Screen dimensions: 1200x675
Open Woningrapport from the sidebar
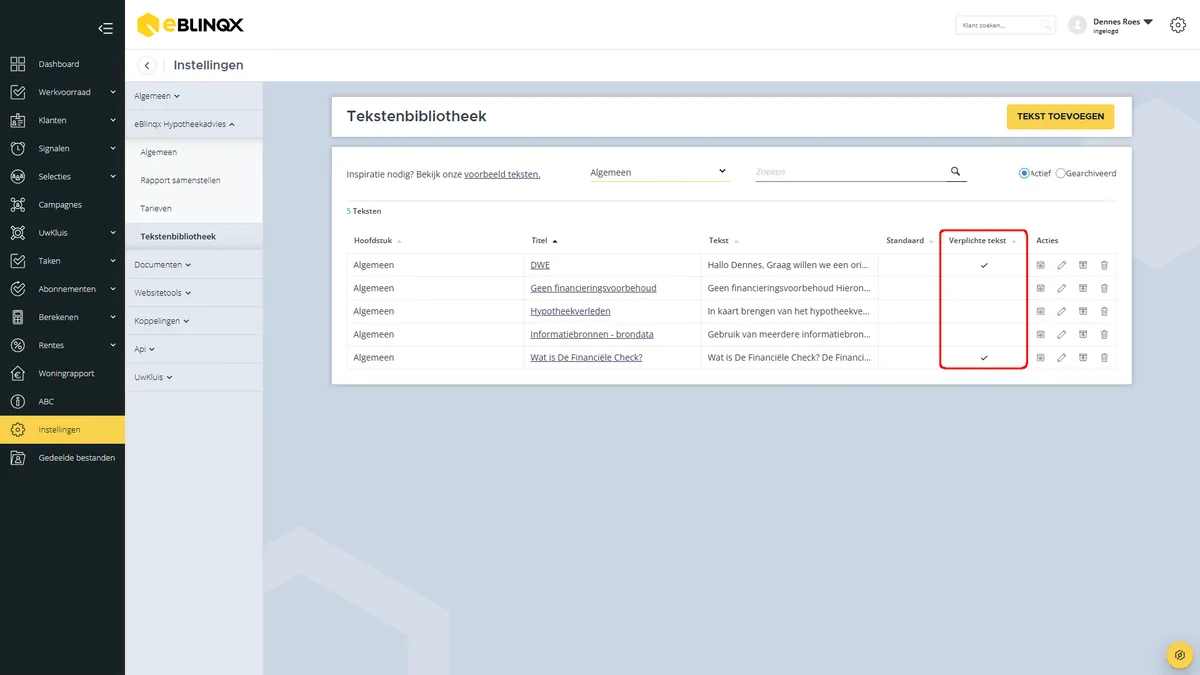click(62, 373)
